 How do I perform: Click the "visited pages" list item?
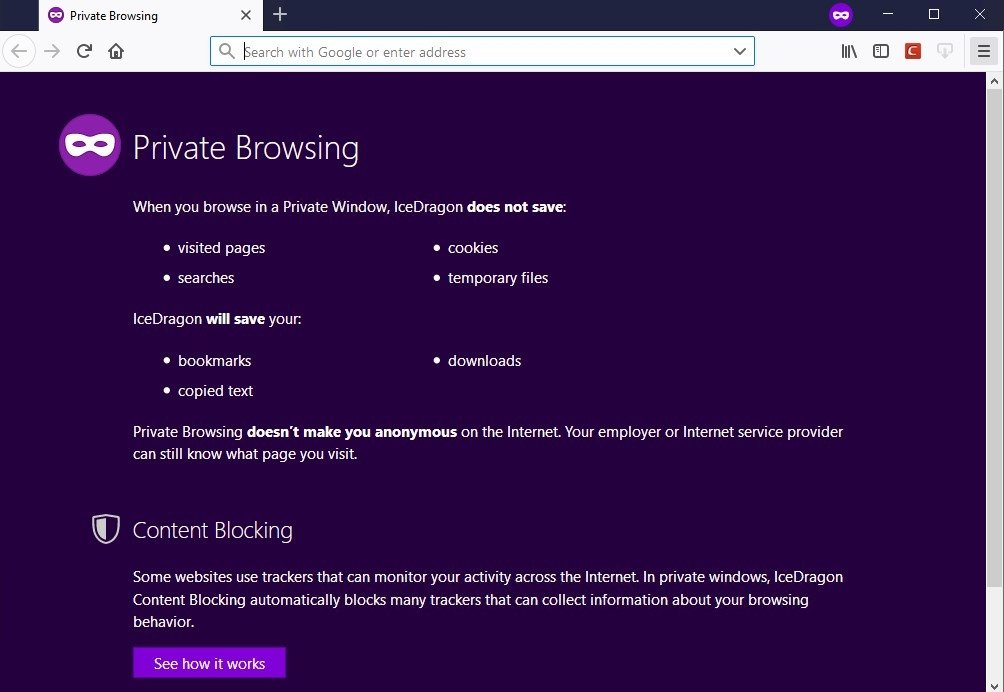click(x=222, y=248)
